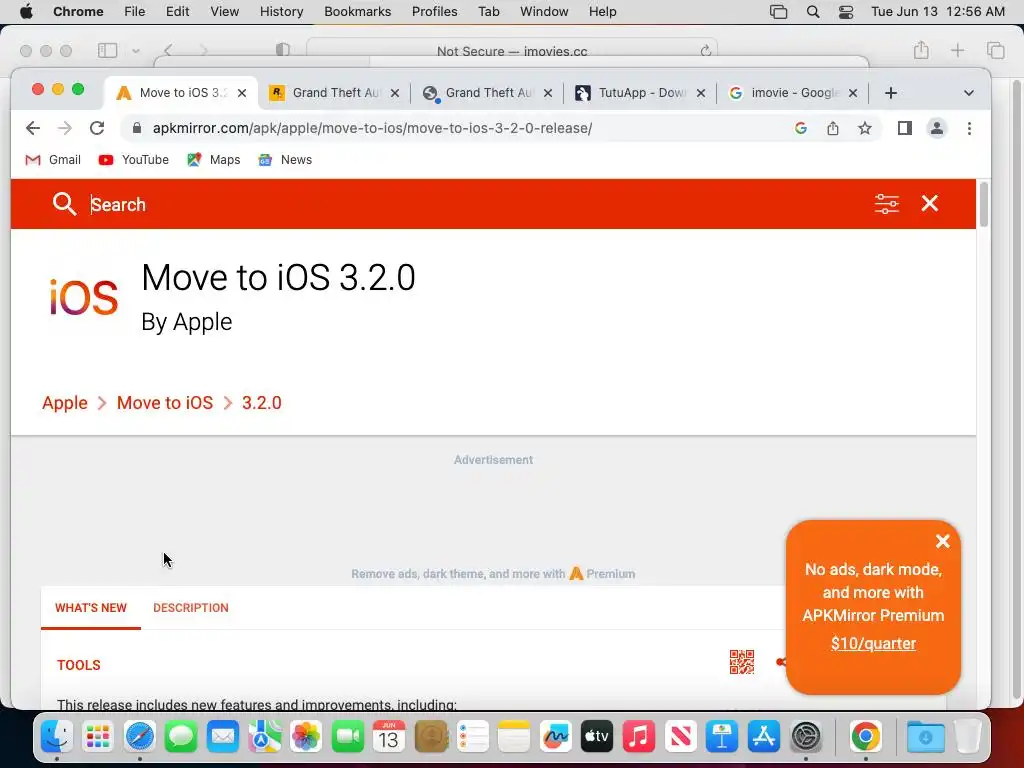Open News bookmark
Image resolution: width=1024 pixels, height=768 pixels.
point(285,159)
